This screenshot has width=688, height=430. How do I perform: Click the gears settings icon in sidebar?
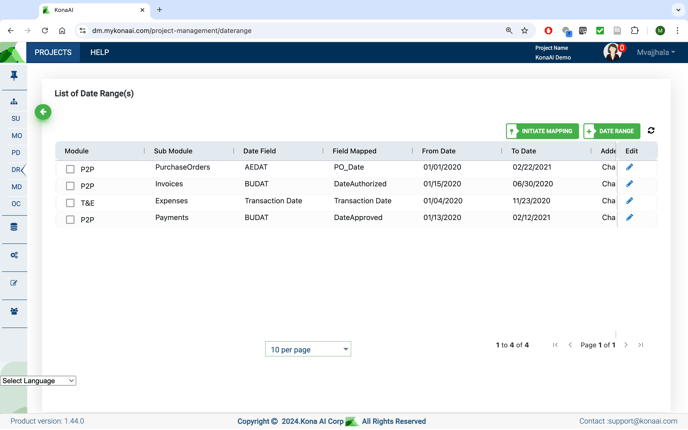pyautogui.click(x=14, y=255)
